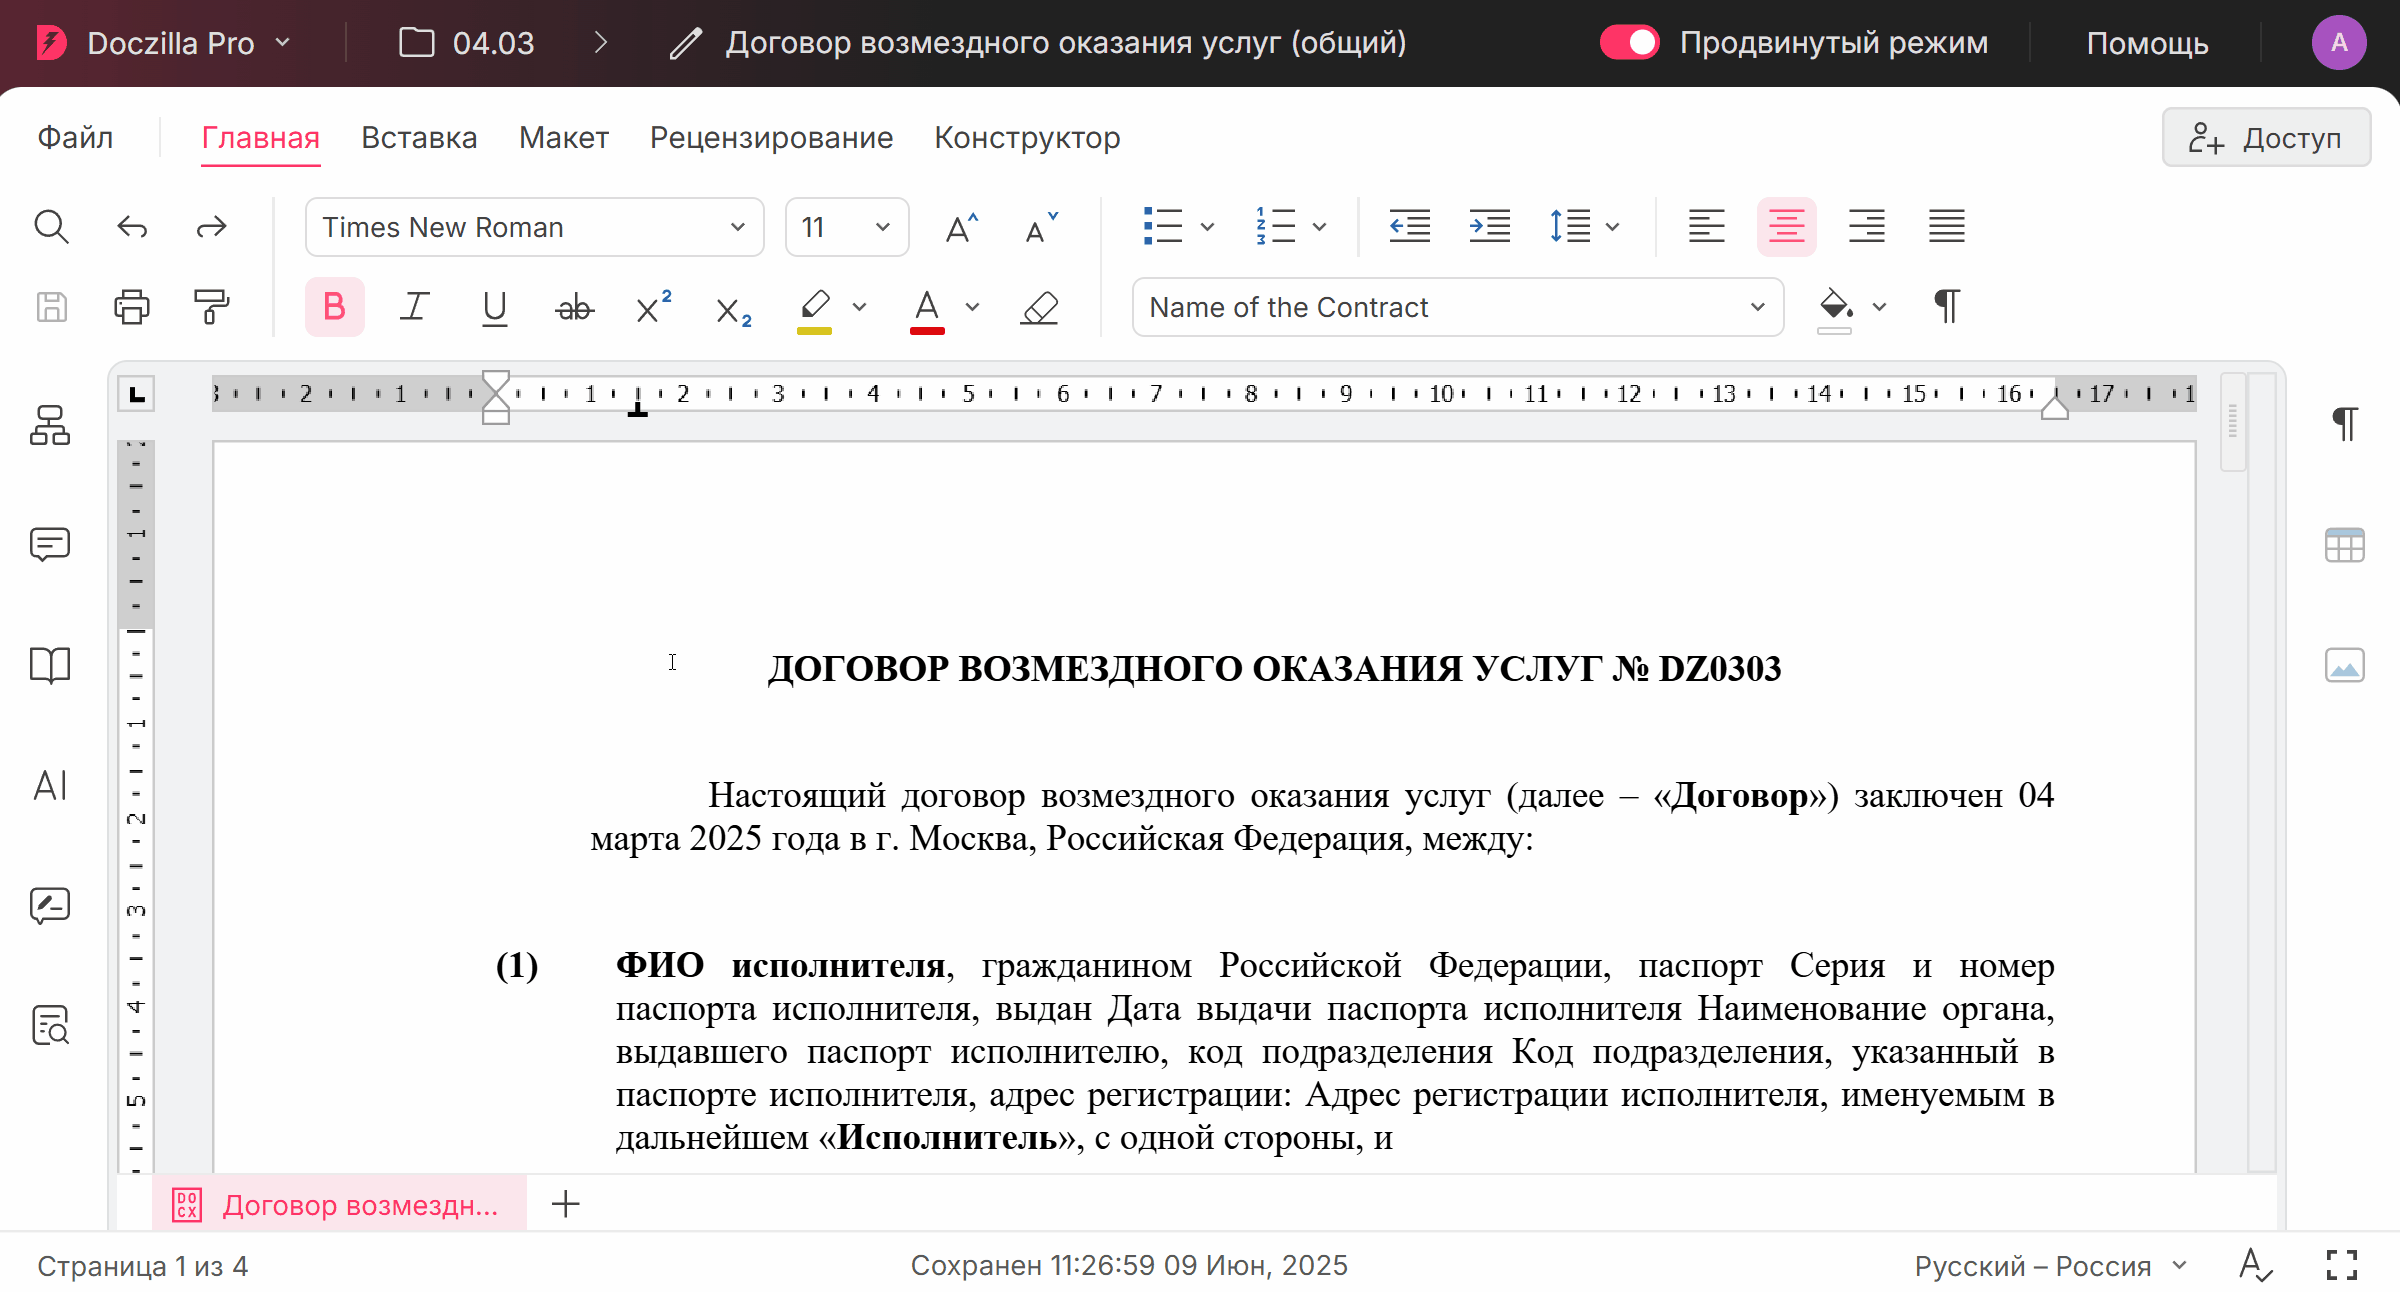The height and width of the screenshot is (1292, 2400).
Task: Toggle bold formatting
Action: point(335,307)
